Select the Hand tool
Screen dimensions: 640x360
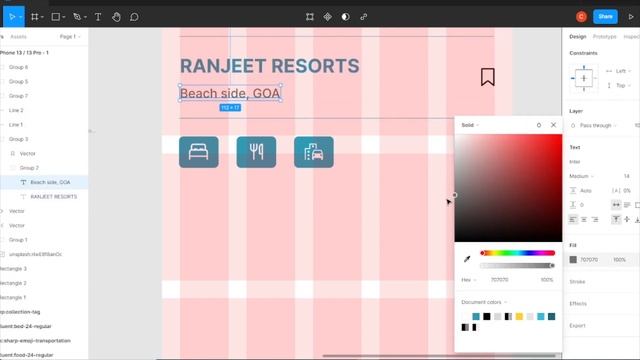tap(116, 17)
